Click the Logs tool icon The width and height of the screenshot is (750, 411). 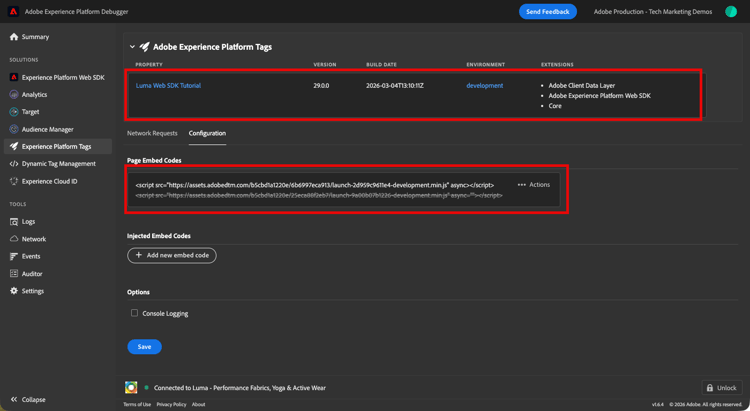pyautogui.click(x=14, y=222)
